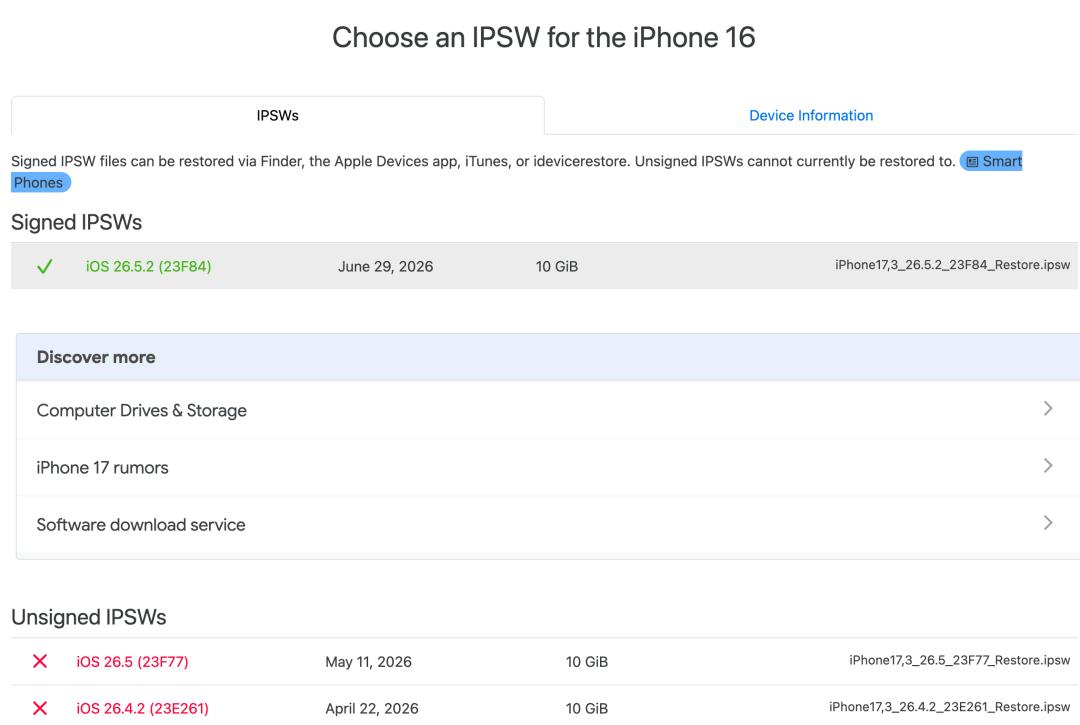This screenshot has width=1080, height=725.
Task: Expand the Software download service chevron
Action: [x=1048, y=523]
